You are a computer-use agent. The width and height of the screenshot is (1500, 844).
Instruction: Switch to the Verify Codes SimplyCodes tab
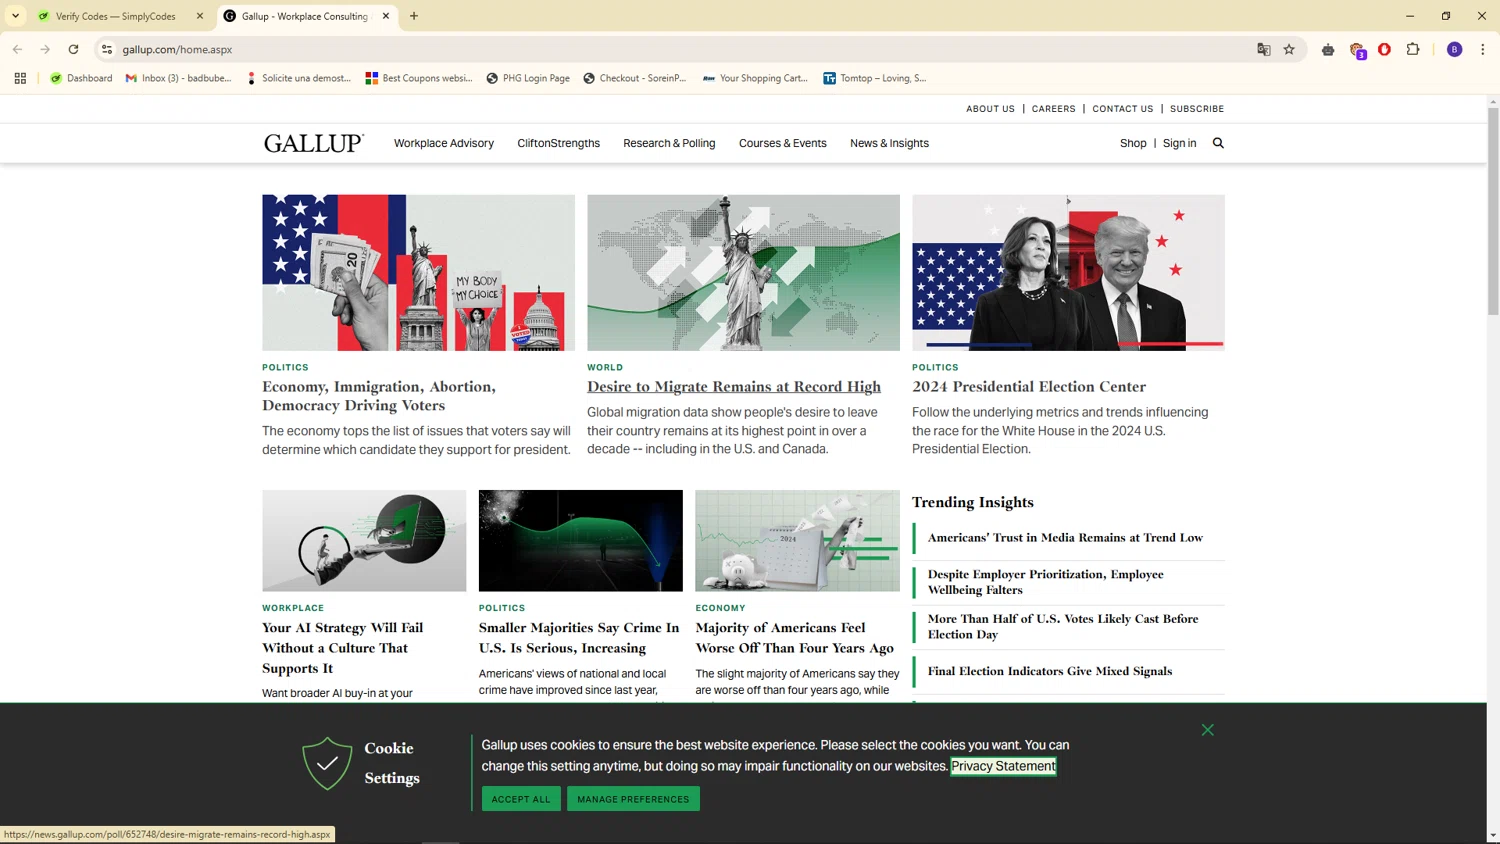[115, 16]
